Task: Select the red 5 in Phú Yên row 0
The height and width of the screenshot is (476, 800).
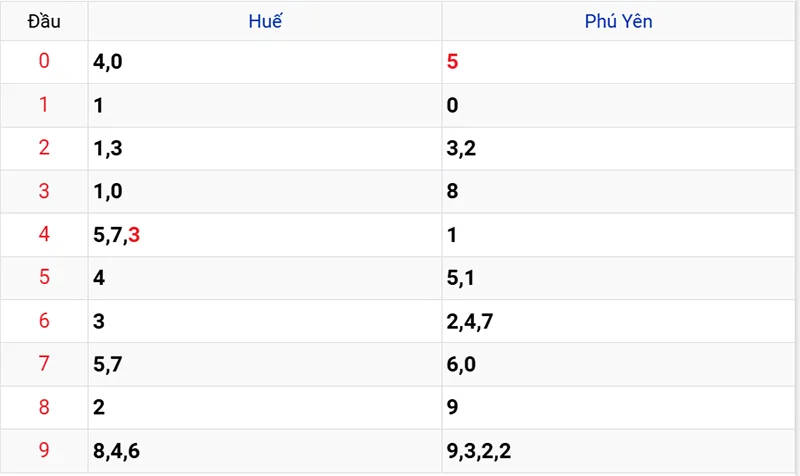Action: click(453, 62)
